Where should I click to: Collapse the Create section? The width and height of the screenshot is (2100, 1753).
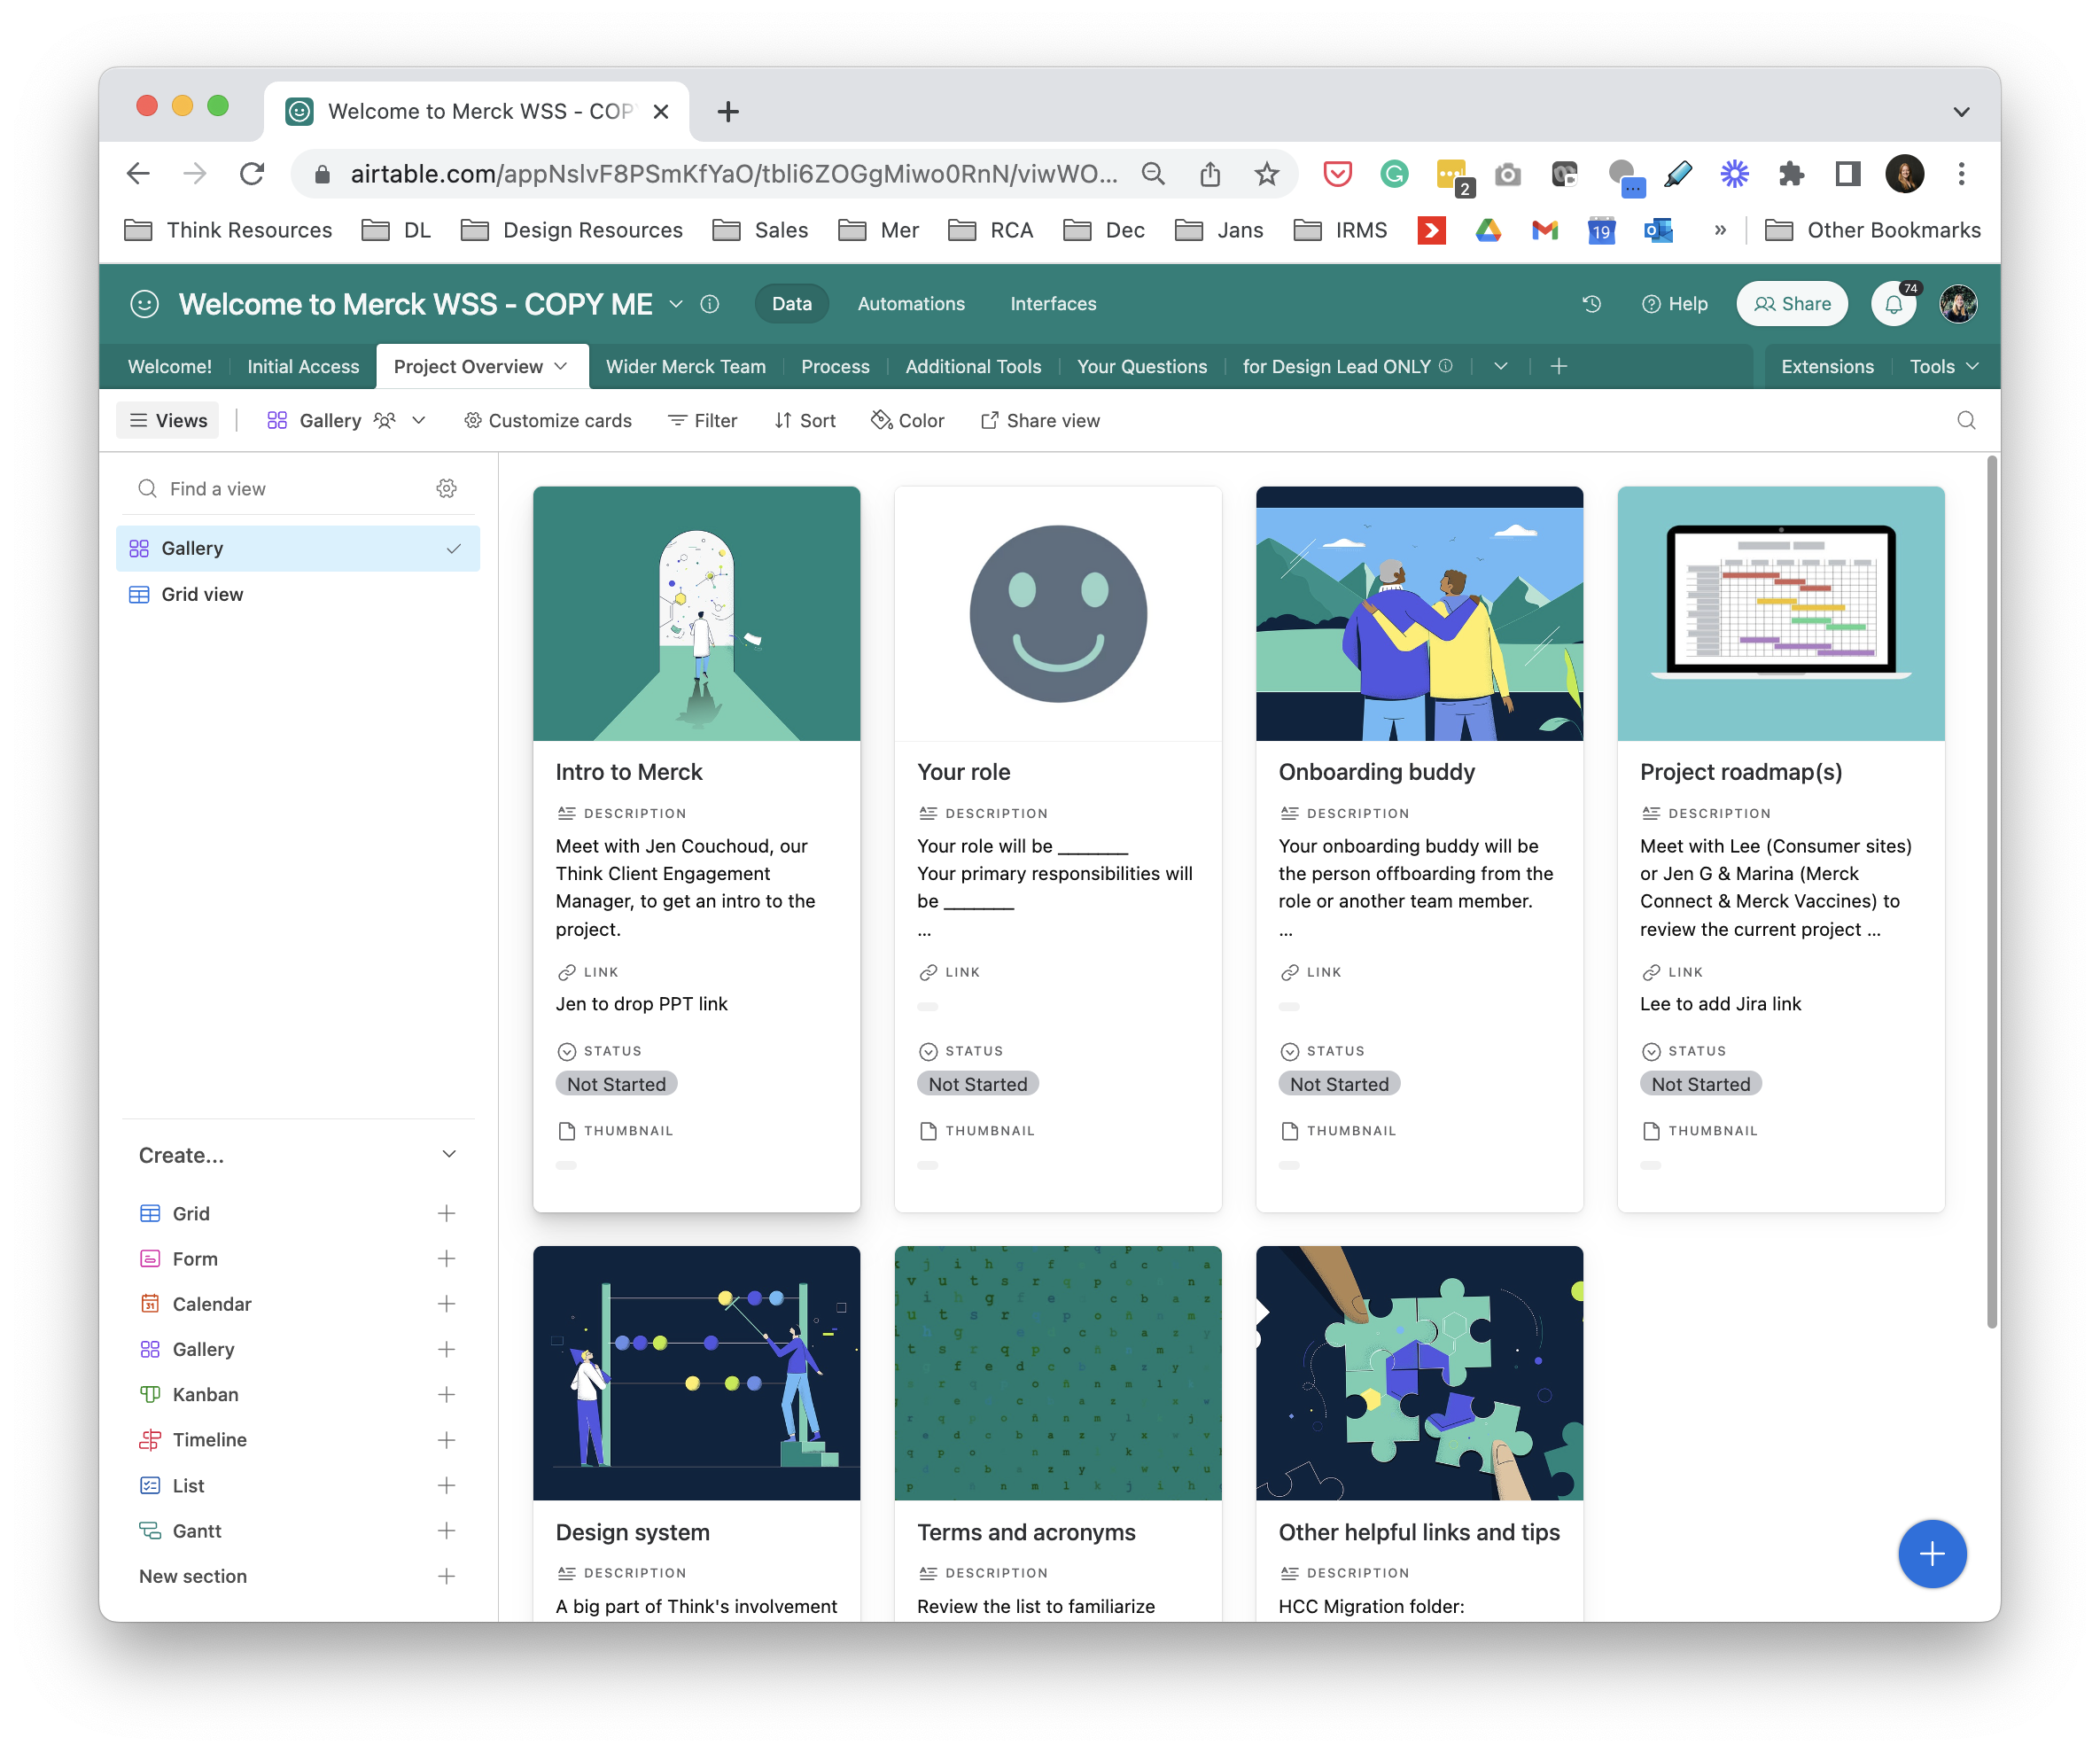449,1154
